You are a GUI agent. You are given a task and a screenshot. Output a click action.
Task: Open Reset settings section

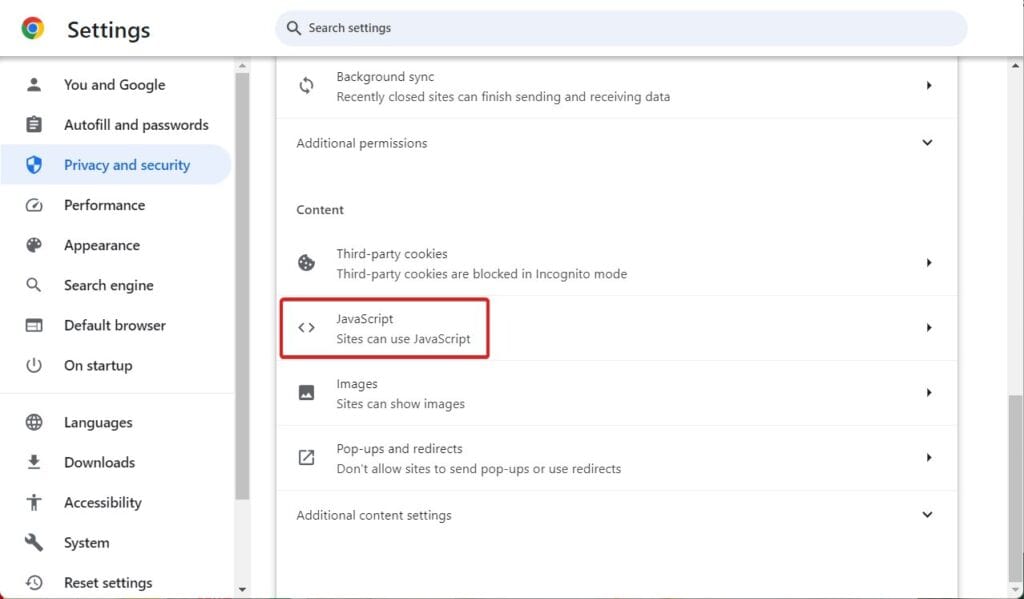coord(115,583)
